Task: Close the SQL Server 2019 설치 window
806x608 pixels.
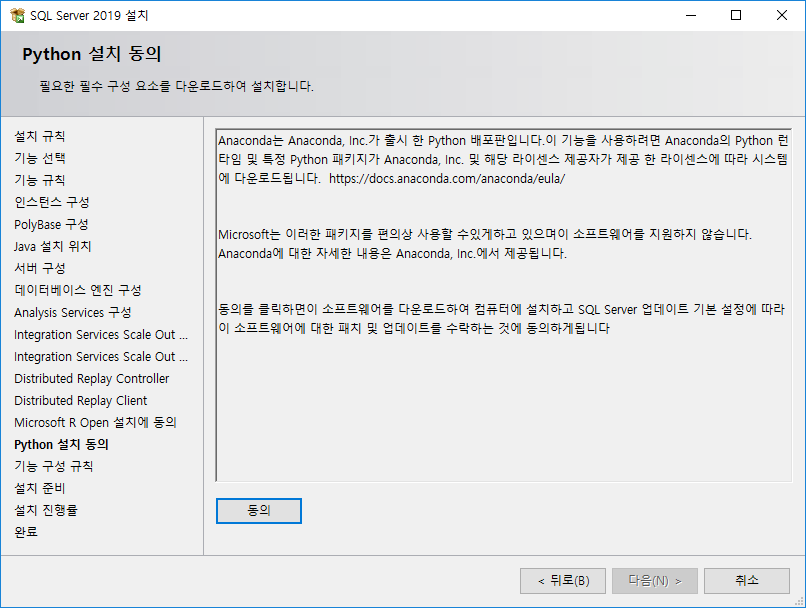Action: tap(782, 15)
